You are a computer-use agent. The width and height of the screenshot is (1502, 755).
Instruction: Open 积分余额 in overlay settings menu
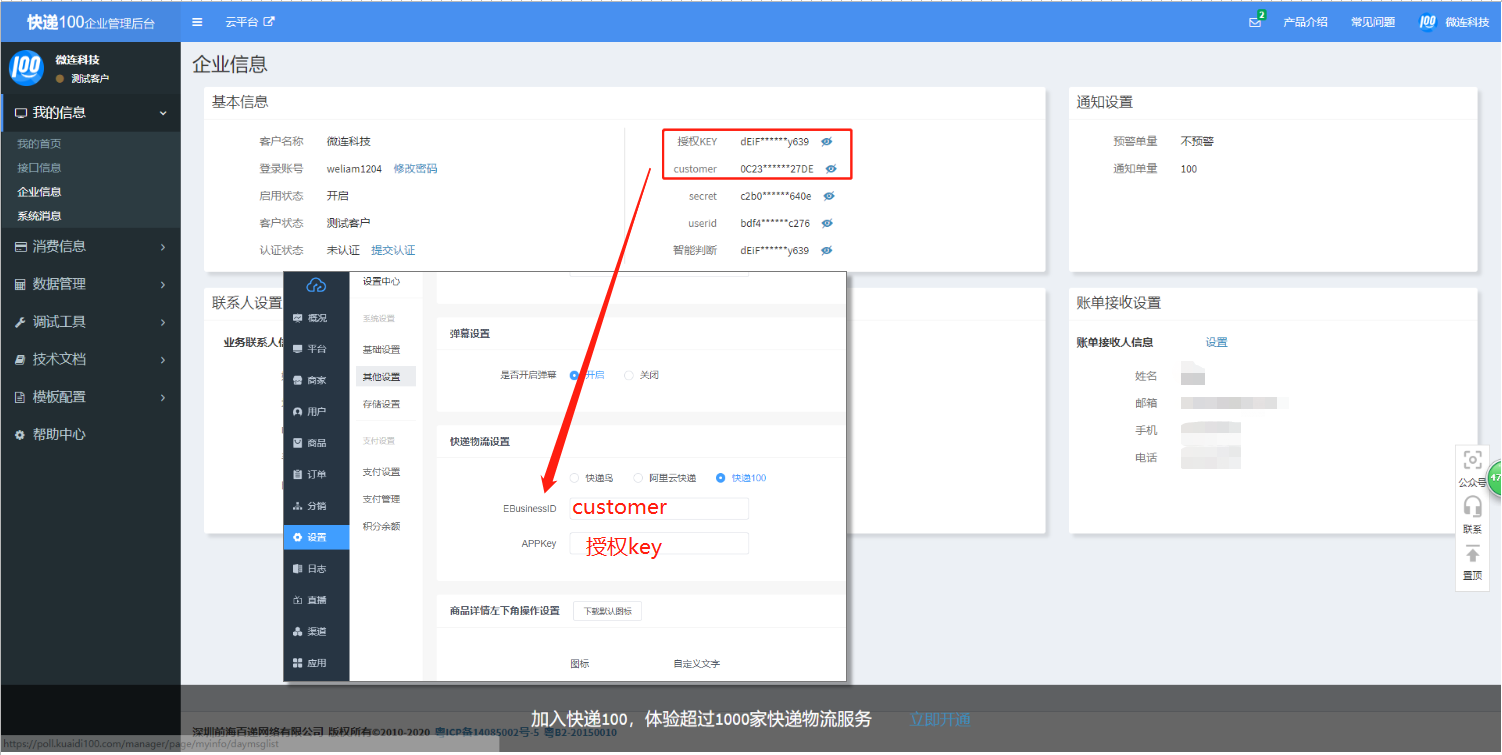coord(381,526)
